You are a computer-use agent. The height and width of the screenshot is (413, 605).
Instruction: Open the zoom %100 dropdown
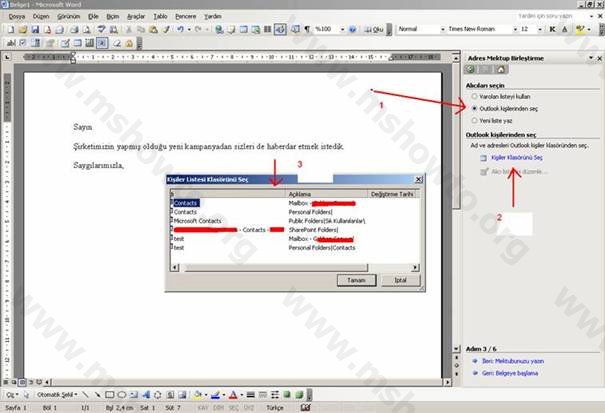click(x=342, y=29)
